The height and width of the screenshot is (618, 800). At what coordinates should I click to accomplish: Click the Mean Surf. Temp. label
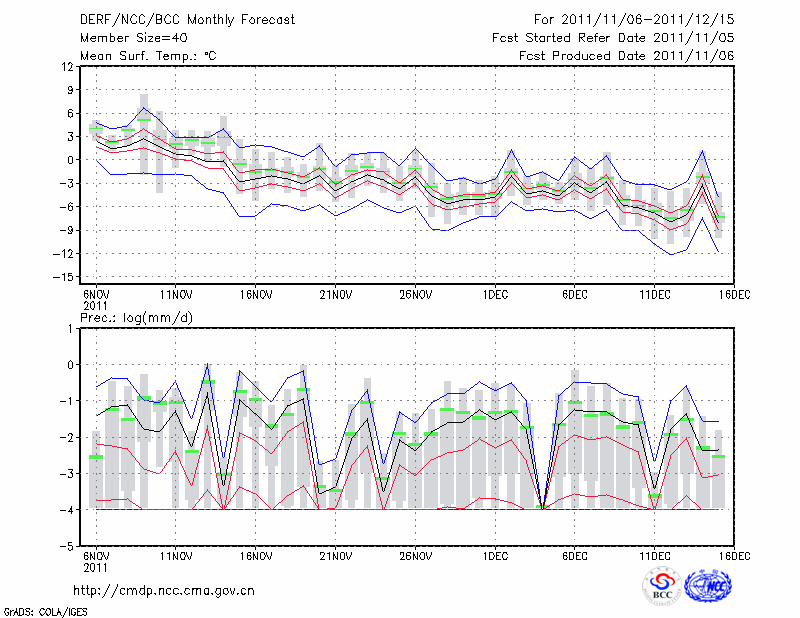pos(148,55)
